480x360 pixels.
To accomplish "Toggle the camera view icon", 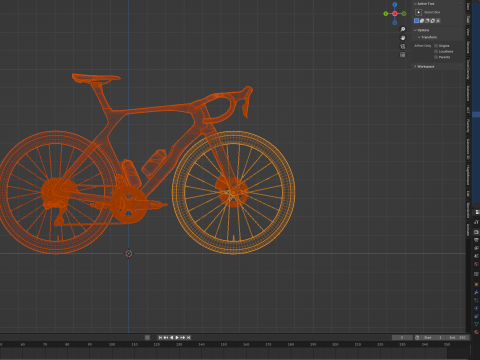I will pyautogui.click(x=403, y=46).
